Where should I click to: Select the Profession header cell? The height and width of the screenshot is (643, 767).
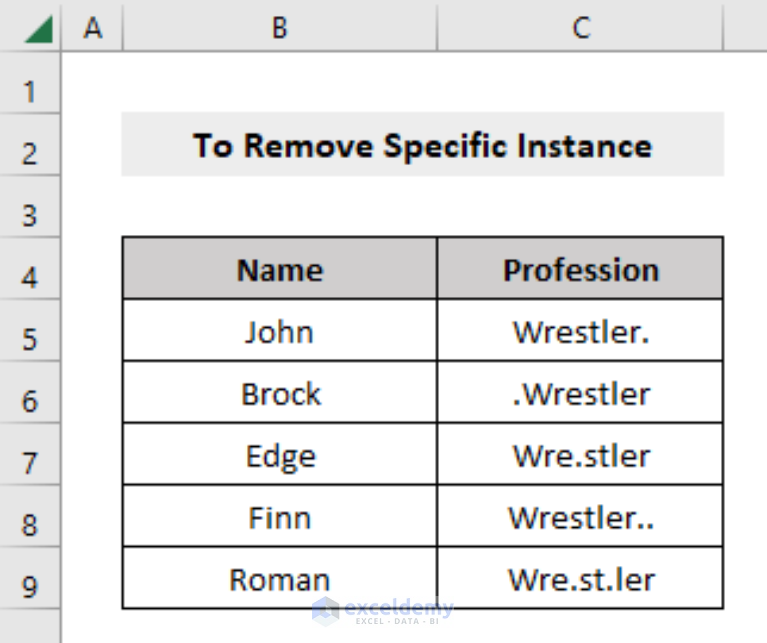pyautogui.click(x=581, y=268)
